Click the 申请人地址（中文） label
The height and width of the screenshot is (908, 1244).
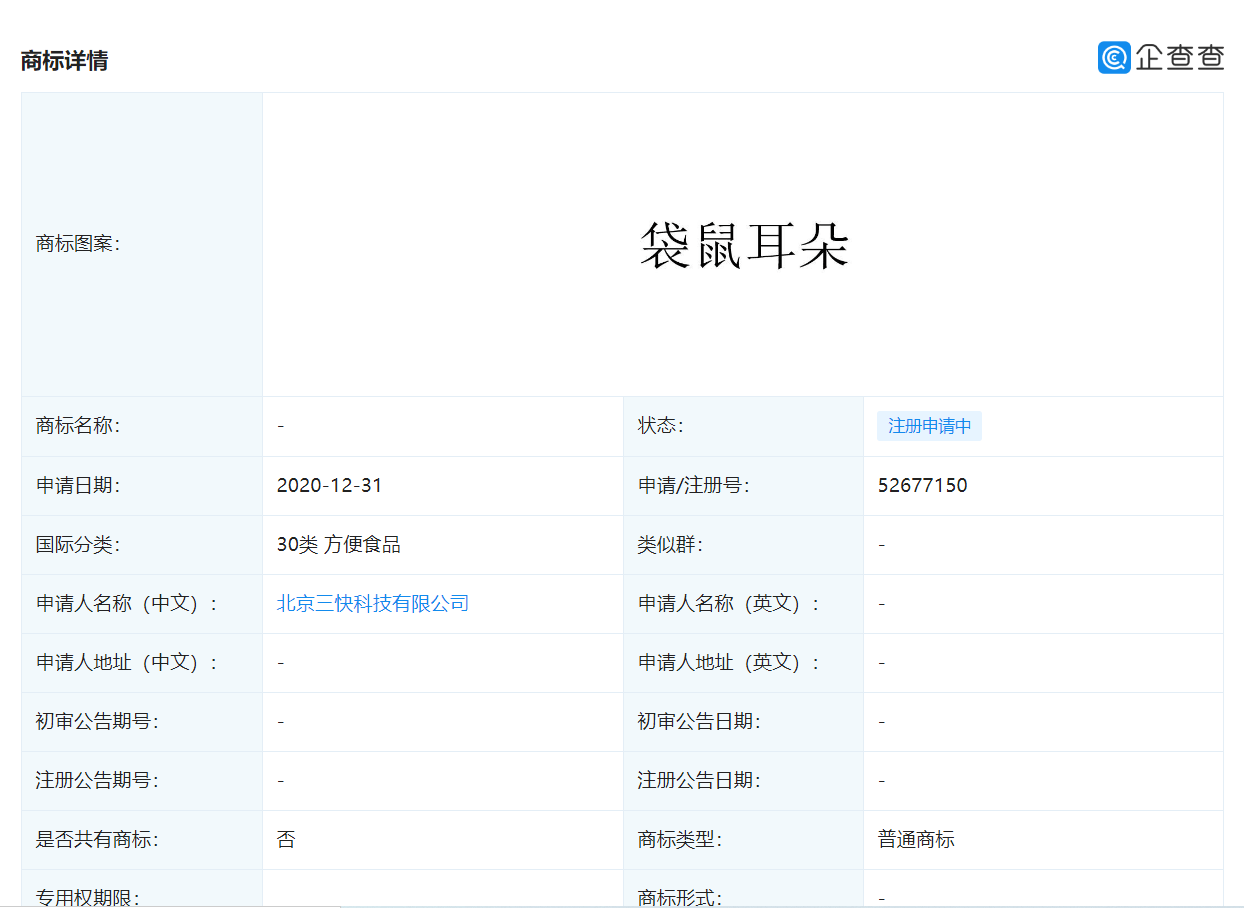click(127, 663)
